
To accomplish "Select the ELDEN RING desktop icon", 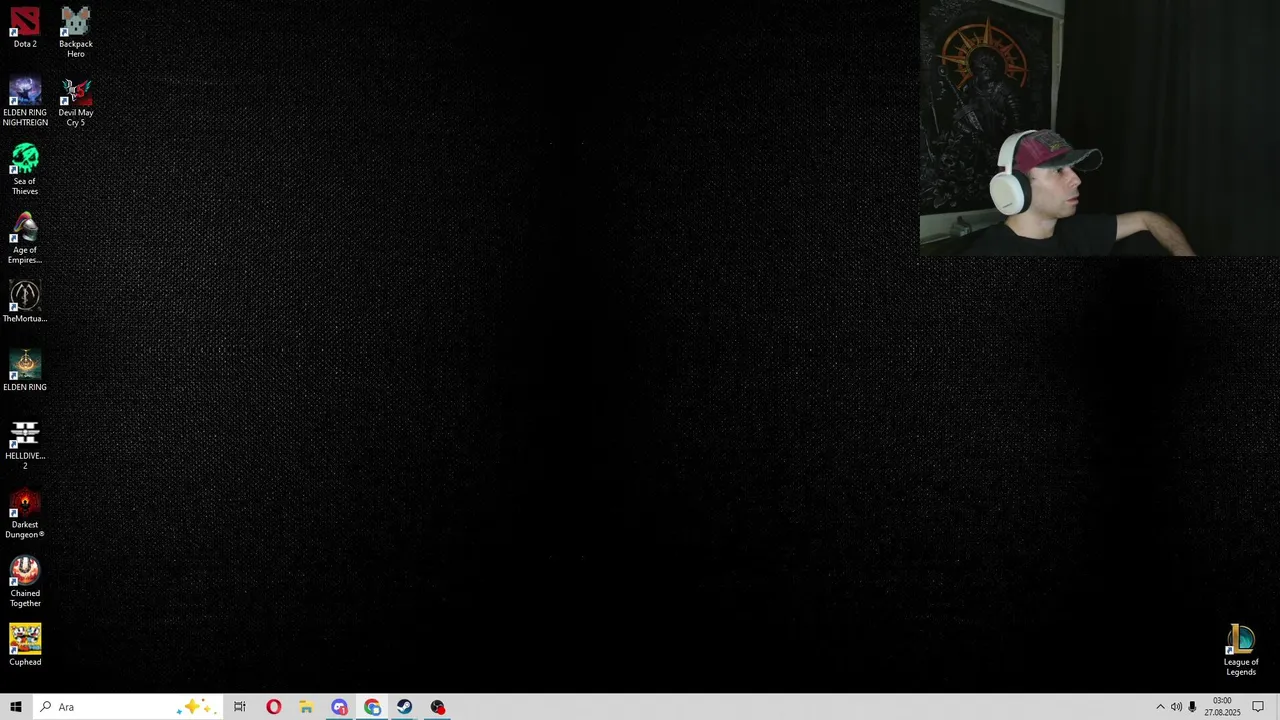I will pos(25,371).
